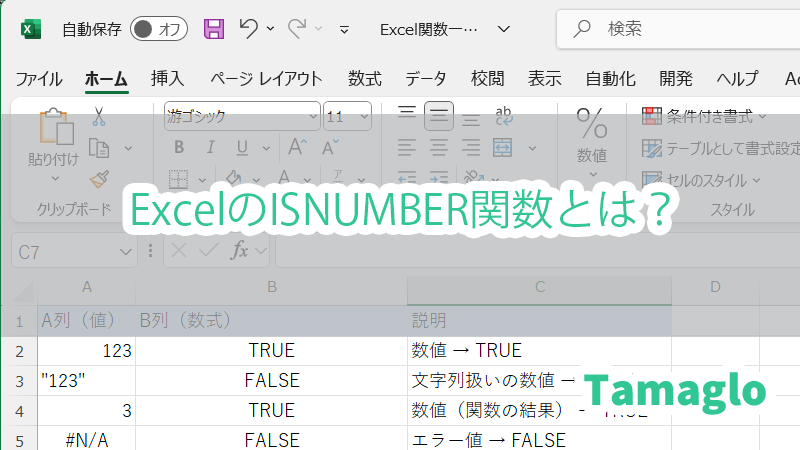Expand the 条件付き書式 dropdown
Image resolution: width=800 pixels, height=450 pixels.
coord(705,116)
